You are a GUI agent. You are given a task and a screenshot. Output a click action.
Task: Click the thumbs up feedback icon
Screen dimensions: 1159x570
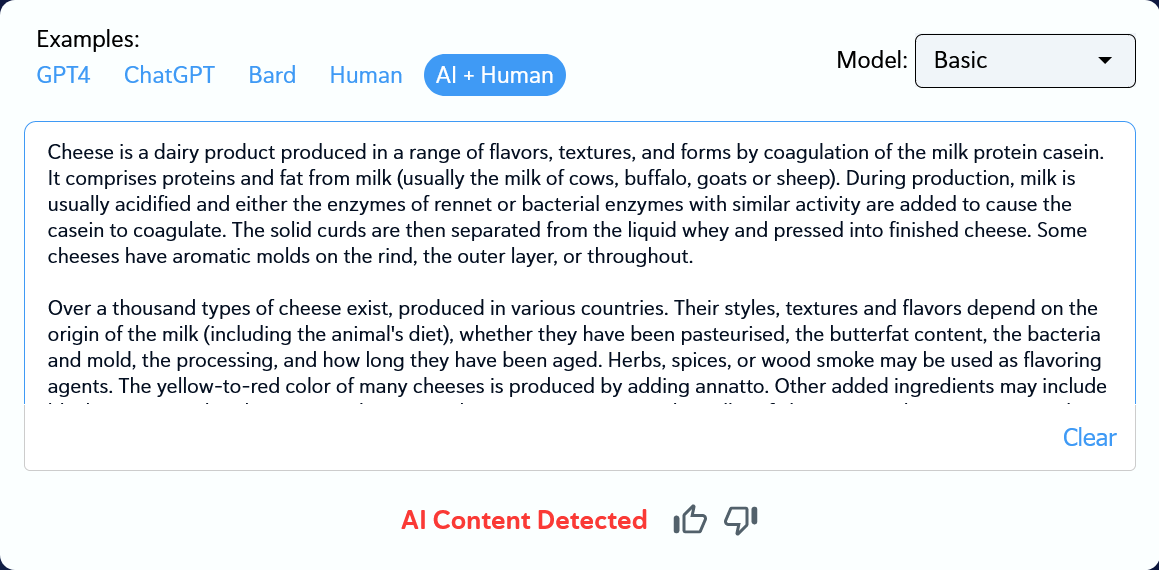[690, 520]
